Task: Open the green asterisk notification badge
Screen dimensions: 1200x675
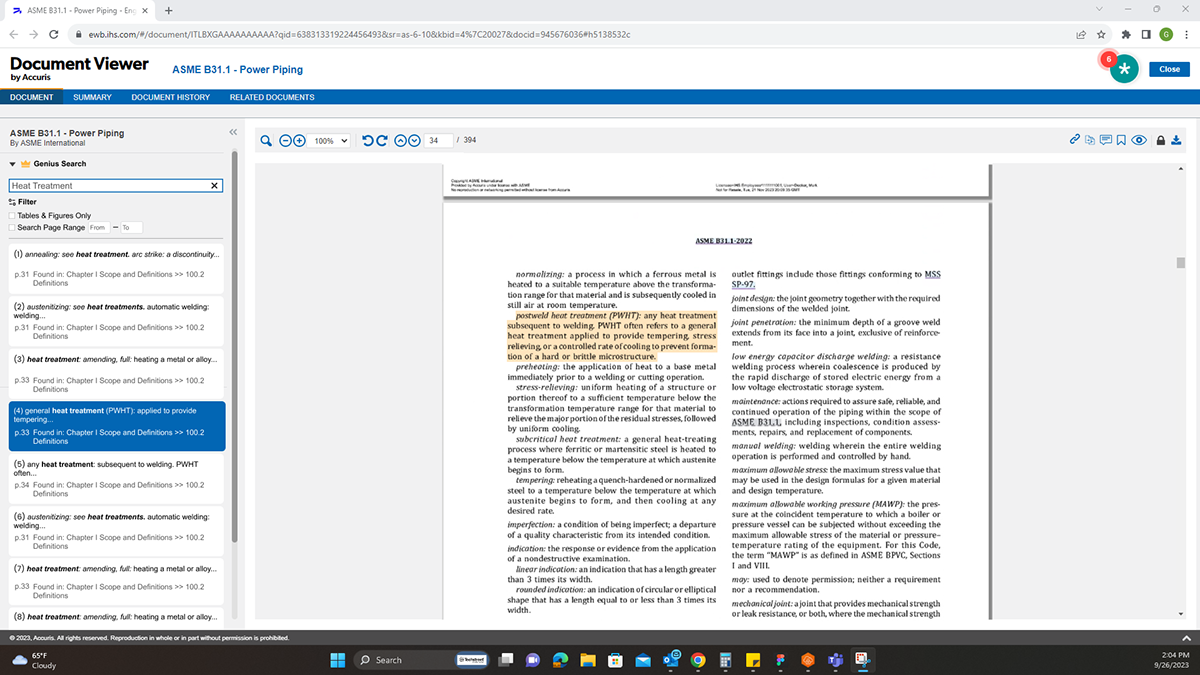Action: click(x=1125, y=69)
